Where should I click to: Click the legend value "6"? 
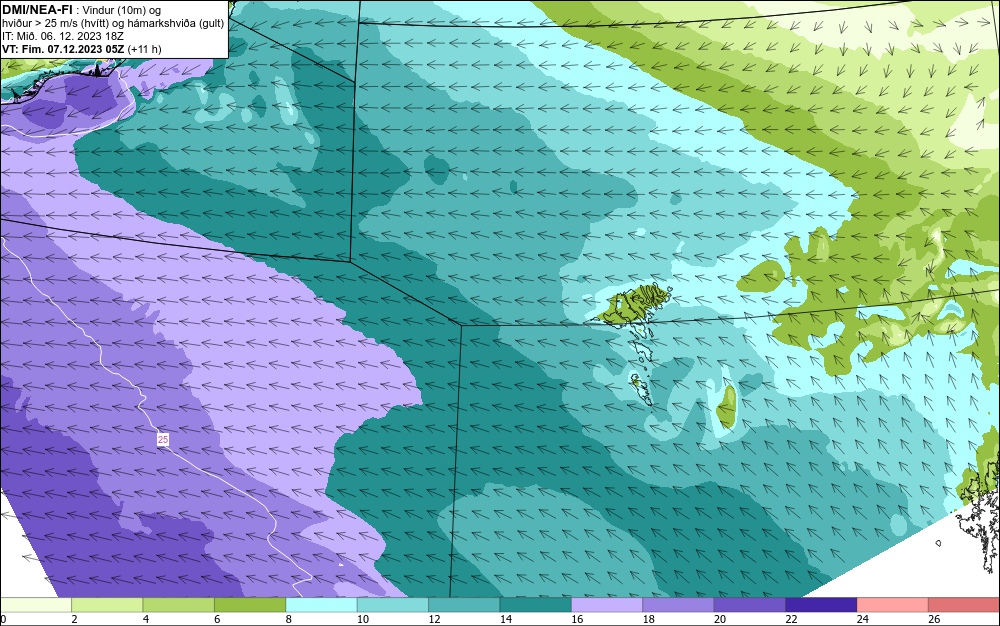point(217,619)
